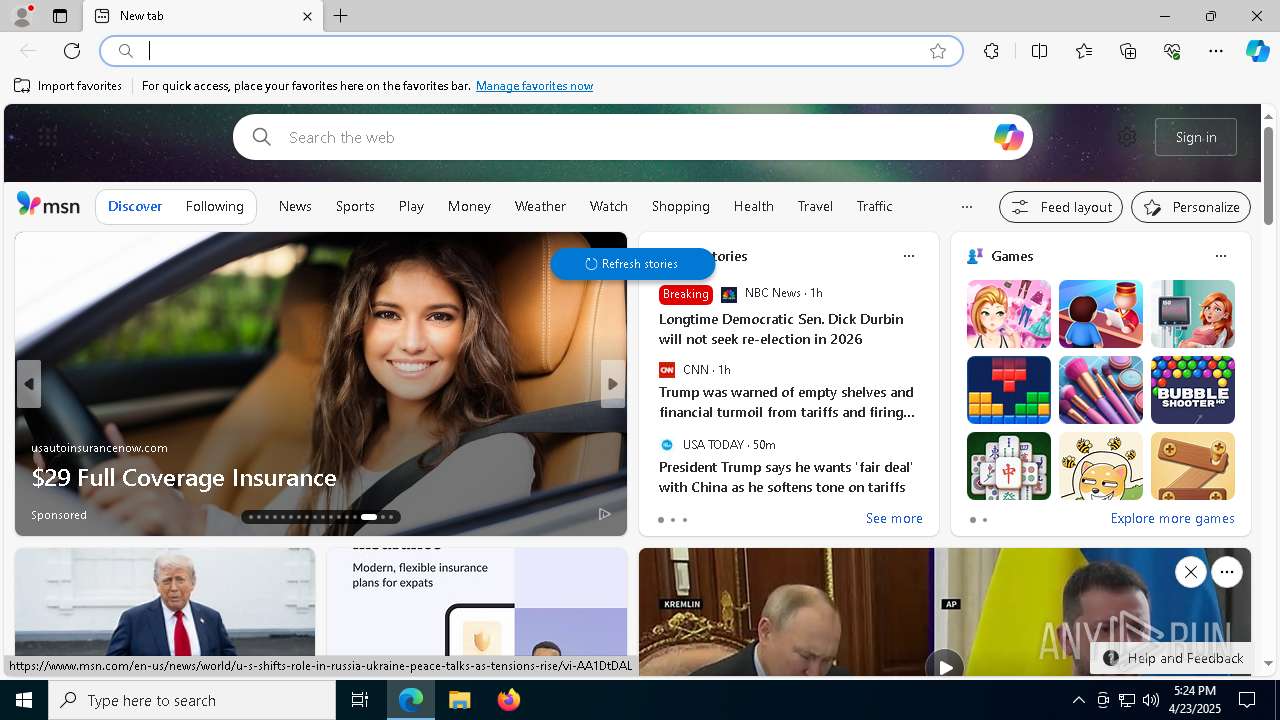1280x720 pixels.
Task: Open File Explorer from taskbar
Action: click(460, 700)
